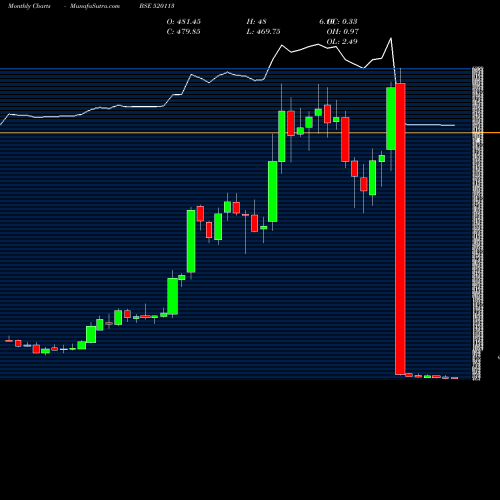Click the 'OL: 2.49' value
The height and width of the screenshot is (500, 500).
[342, 42]
